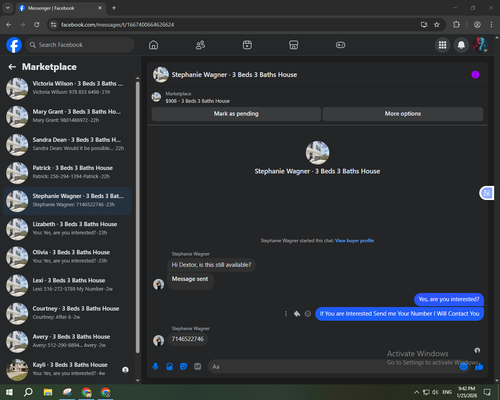Open Mary Grant conversation
The height and width of the screenshot is (400, 500).
pyautogui.click(x=67, y=116)
